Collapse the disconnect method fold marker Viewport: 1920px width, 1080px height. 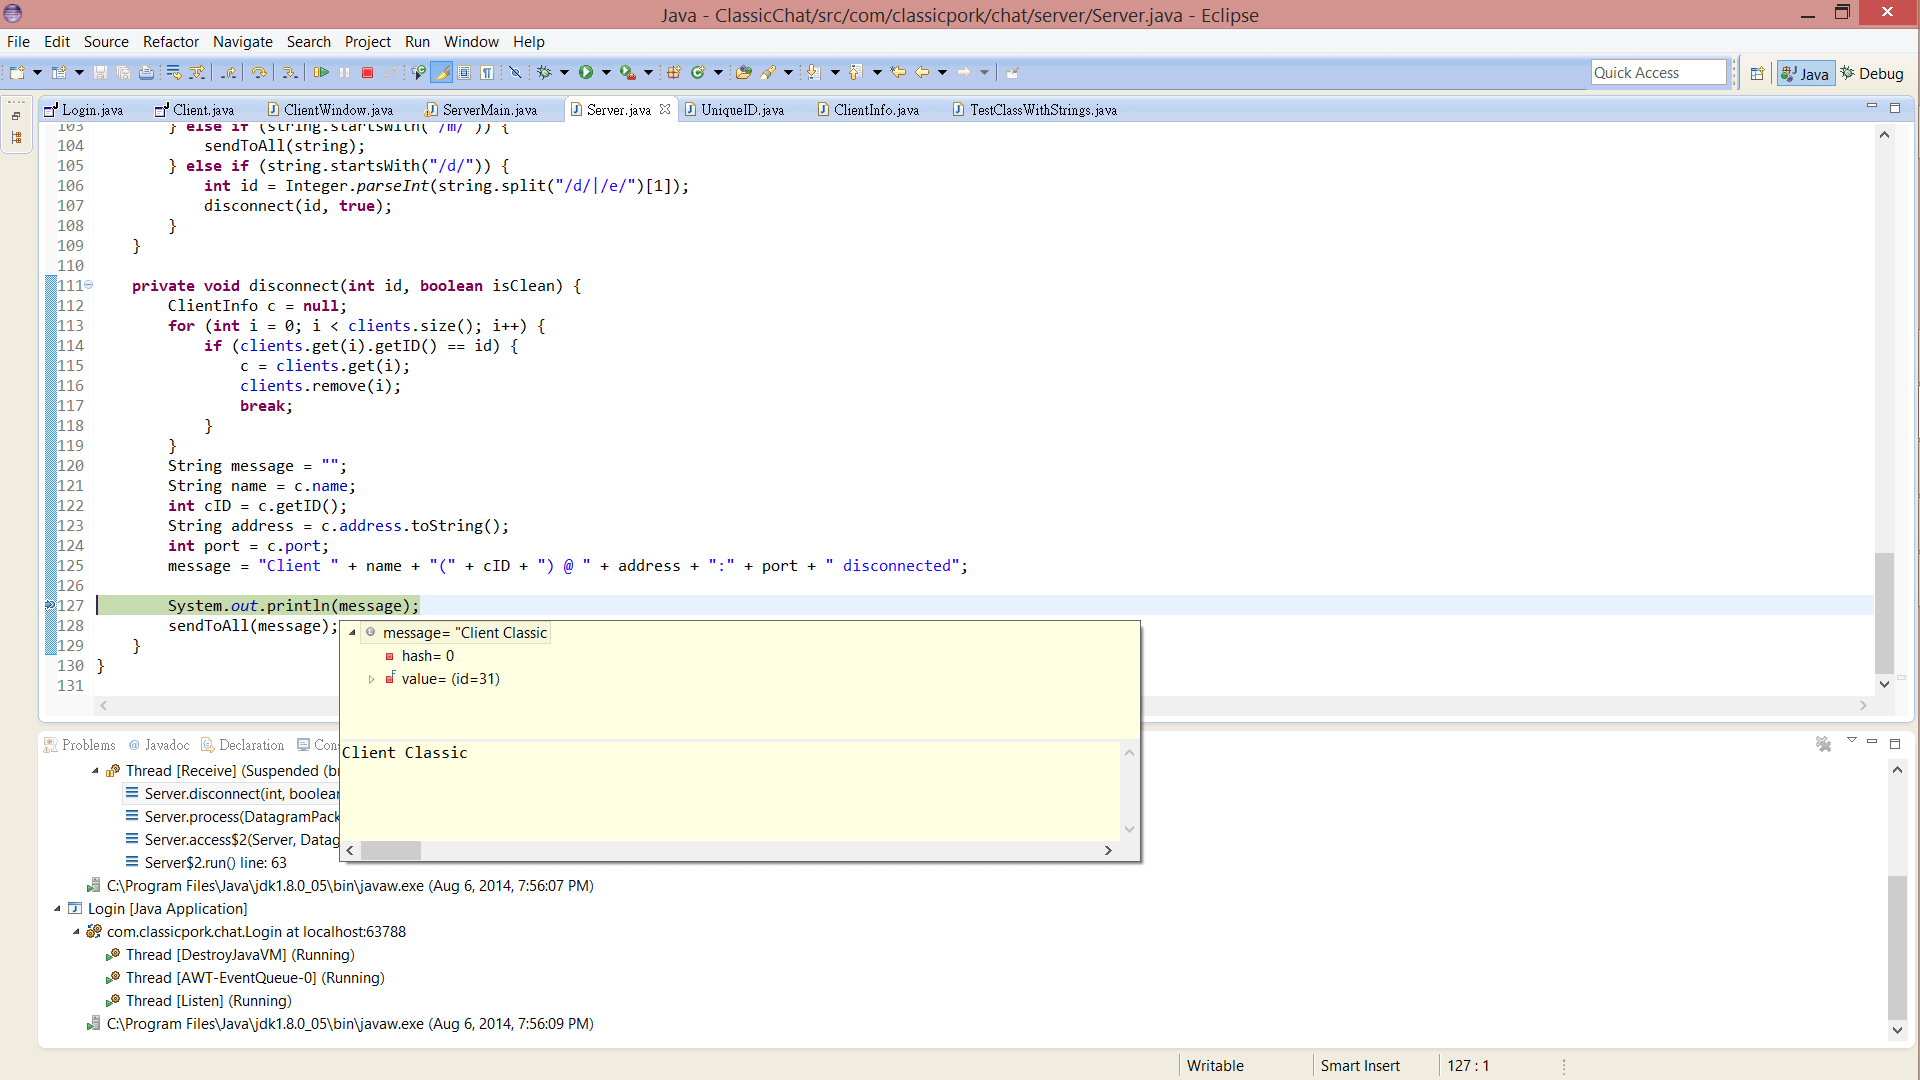click(89, 285)
